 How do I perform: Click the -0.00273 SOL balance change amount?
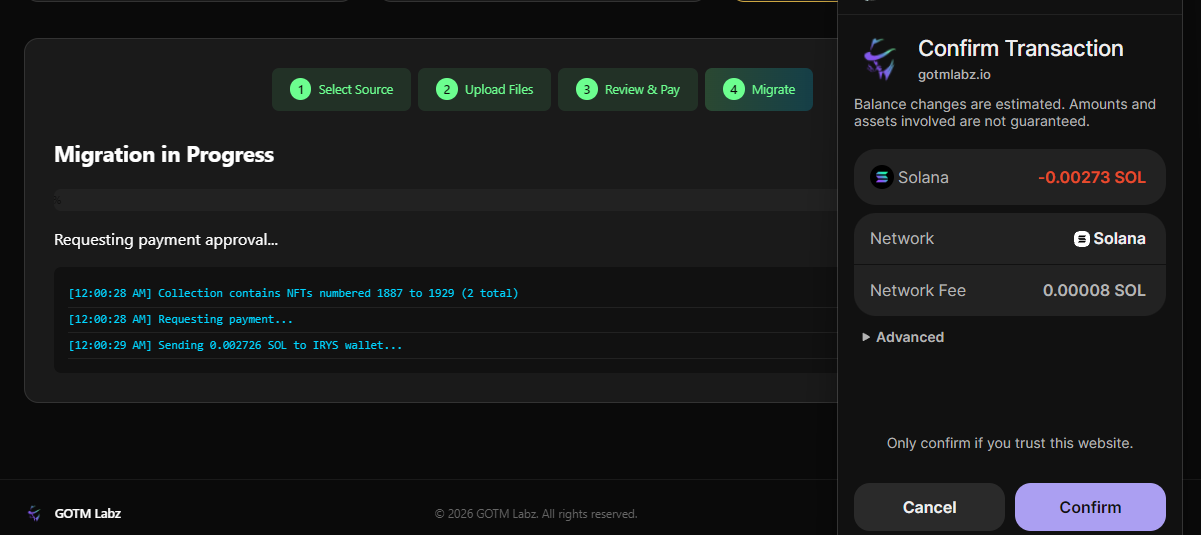(x=1091, y=177)
